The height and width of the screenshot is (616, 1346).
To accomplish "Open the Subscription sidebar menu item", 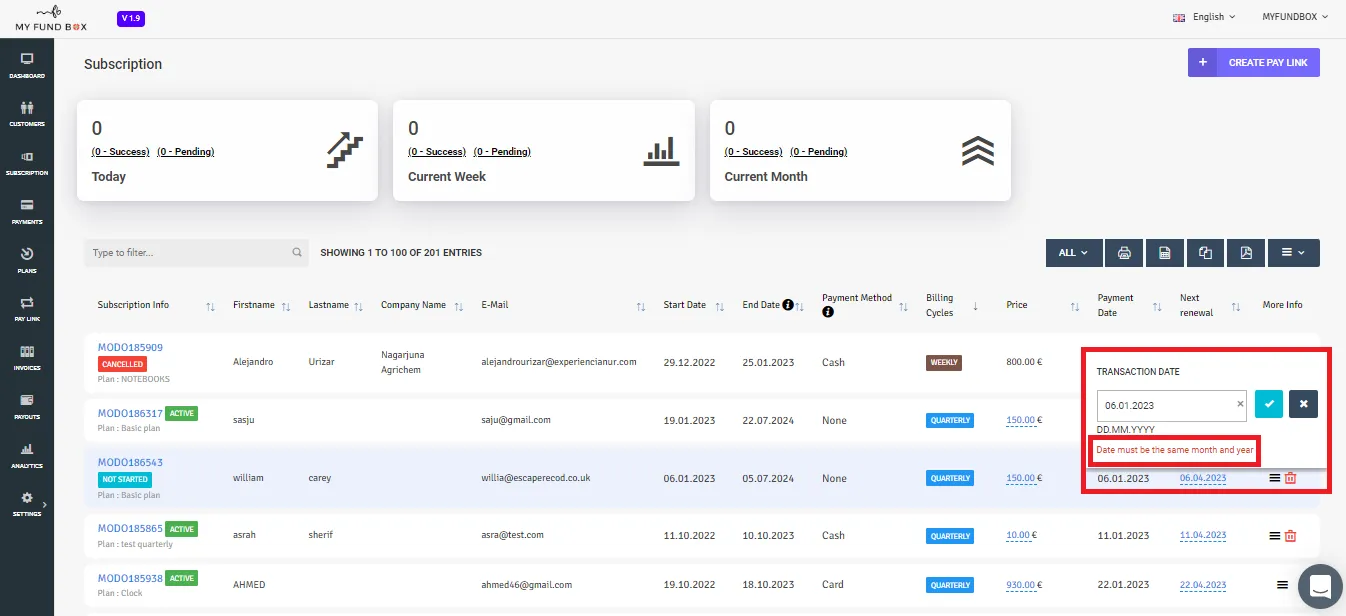I will [x=27, y=163].
